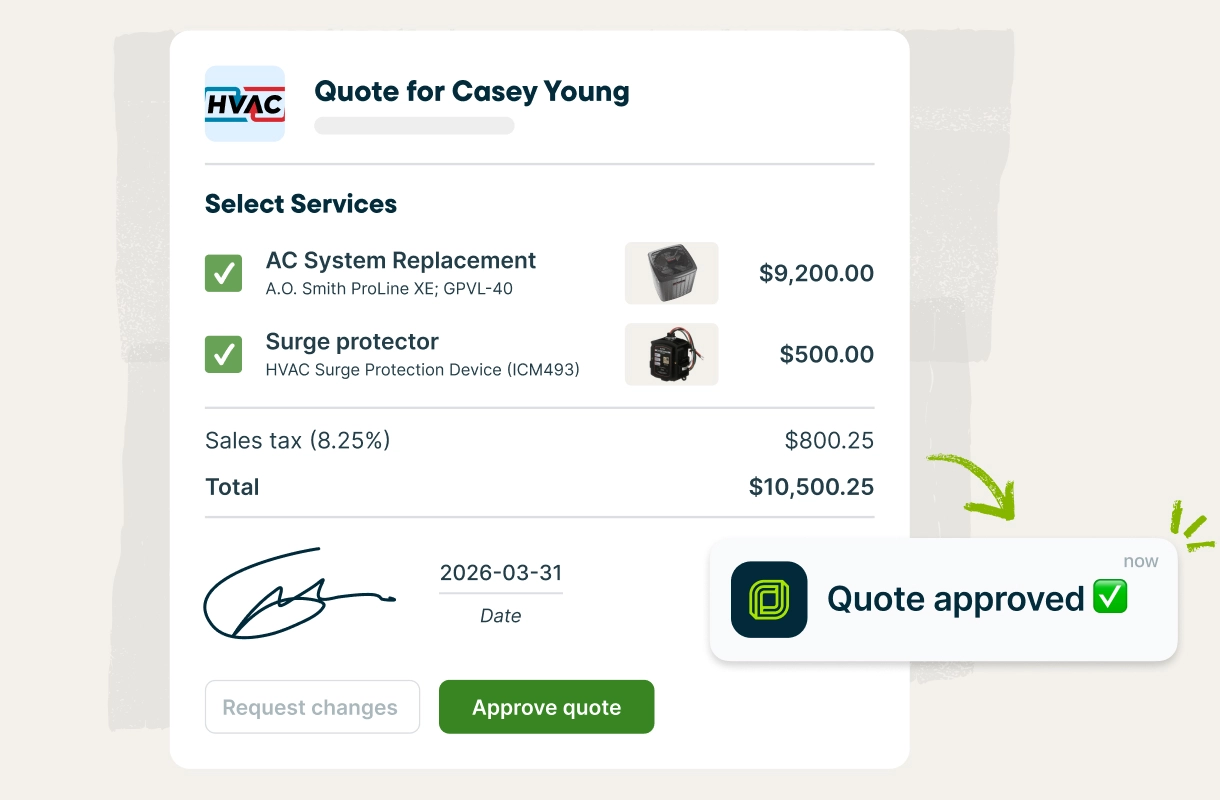Click the Request changes button
This screenshot has width=1220, height=800.
312,707
